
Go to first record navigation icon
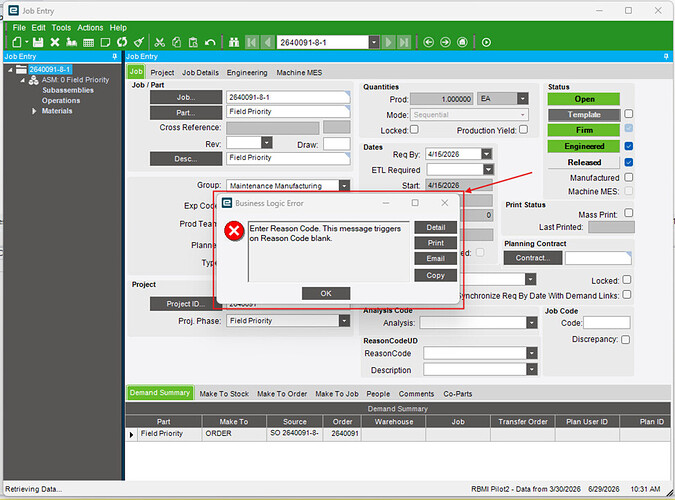click(x=252, y=42)
